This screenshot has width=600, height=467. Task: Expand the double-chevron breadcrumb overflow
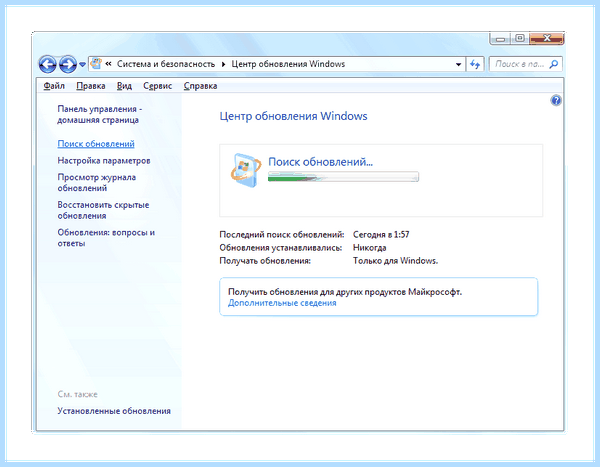coord(108,64)
